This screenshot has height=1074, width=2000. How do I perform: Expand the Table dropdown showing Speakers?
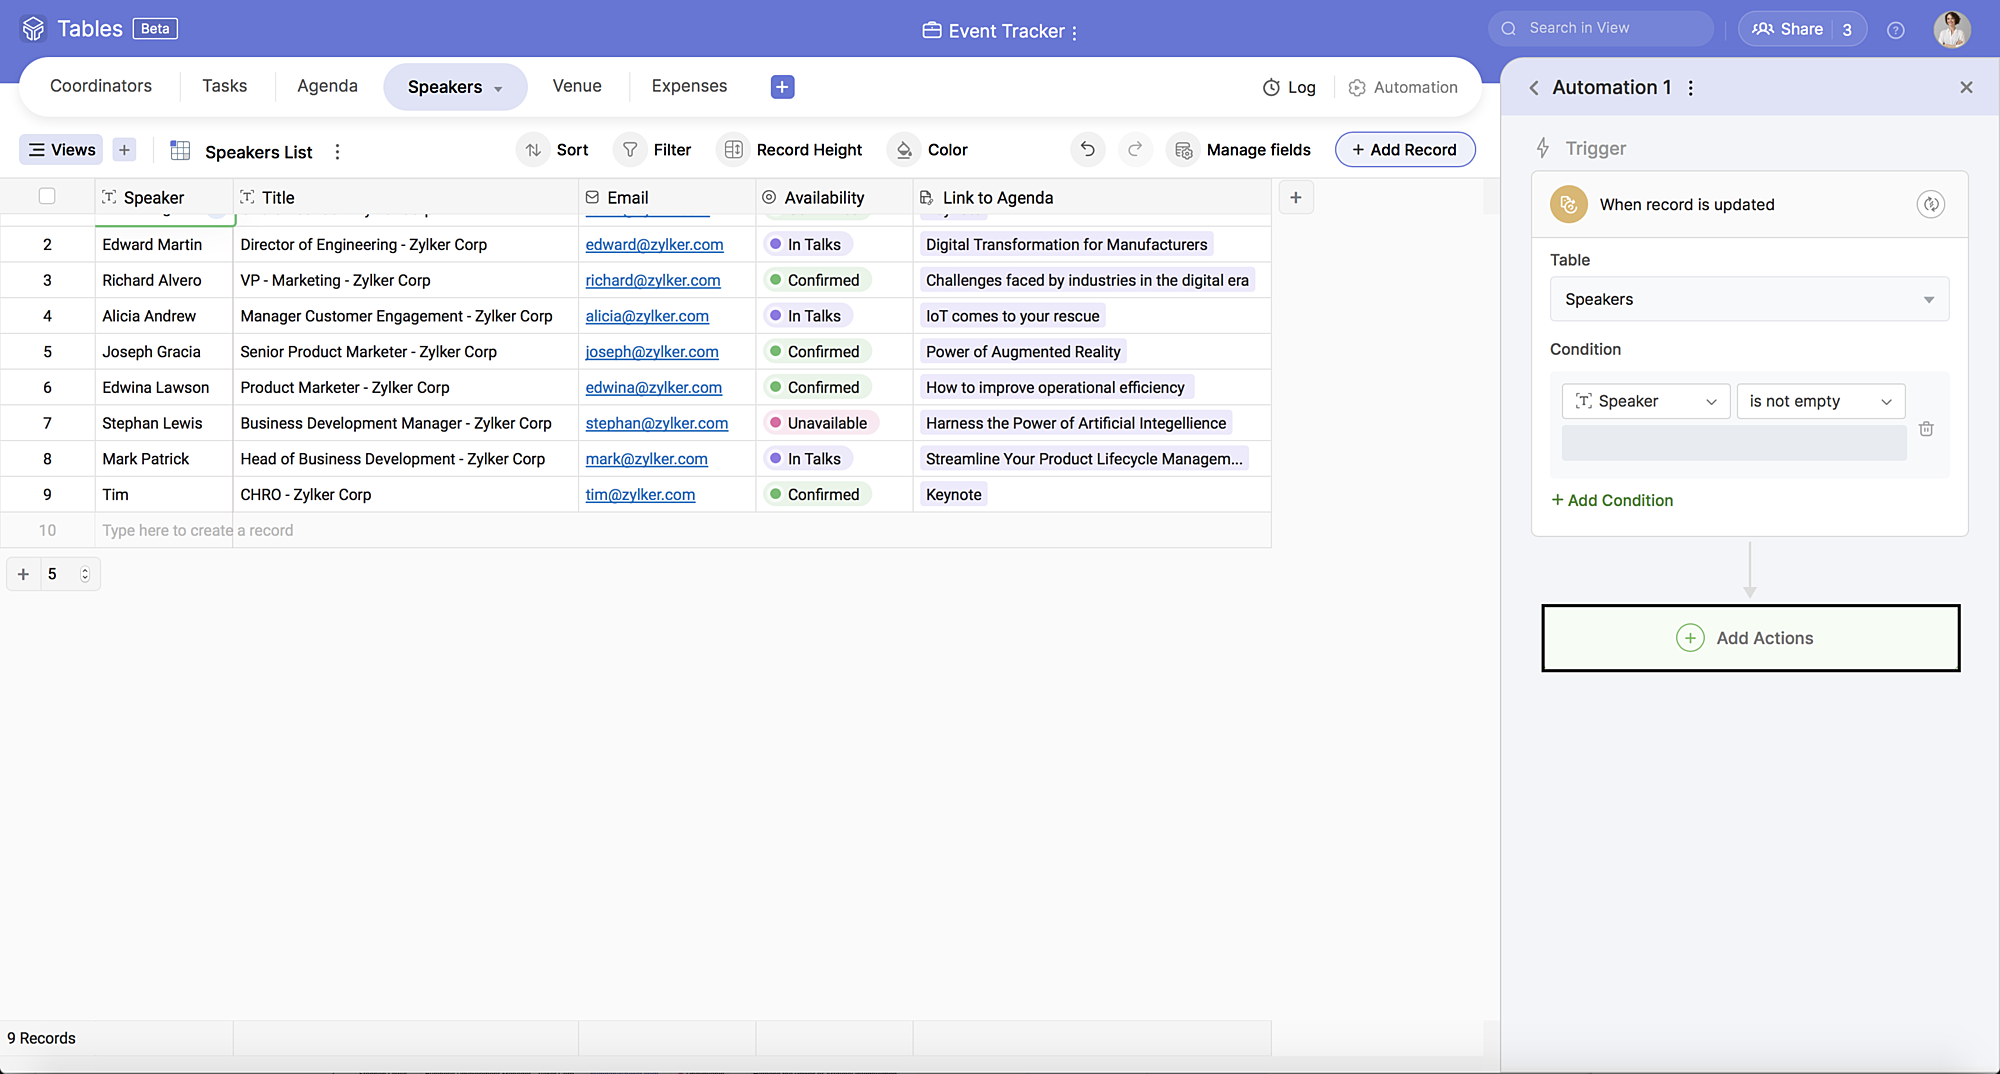1749,300
